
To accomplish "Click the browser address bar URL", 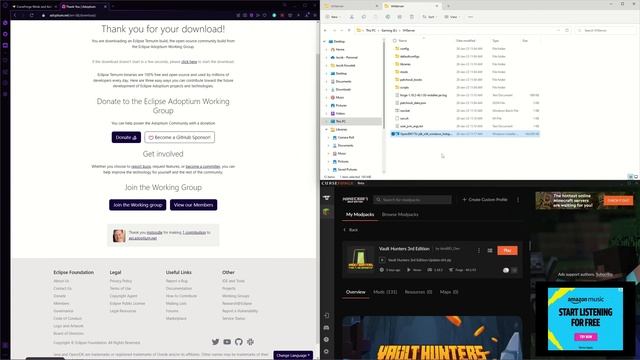I will (x=73, y=15).
